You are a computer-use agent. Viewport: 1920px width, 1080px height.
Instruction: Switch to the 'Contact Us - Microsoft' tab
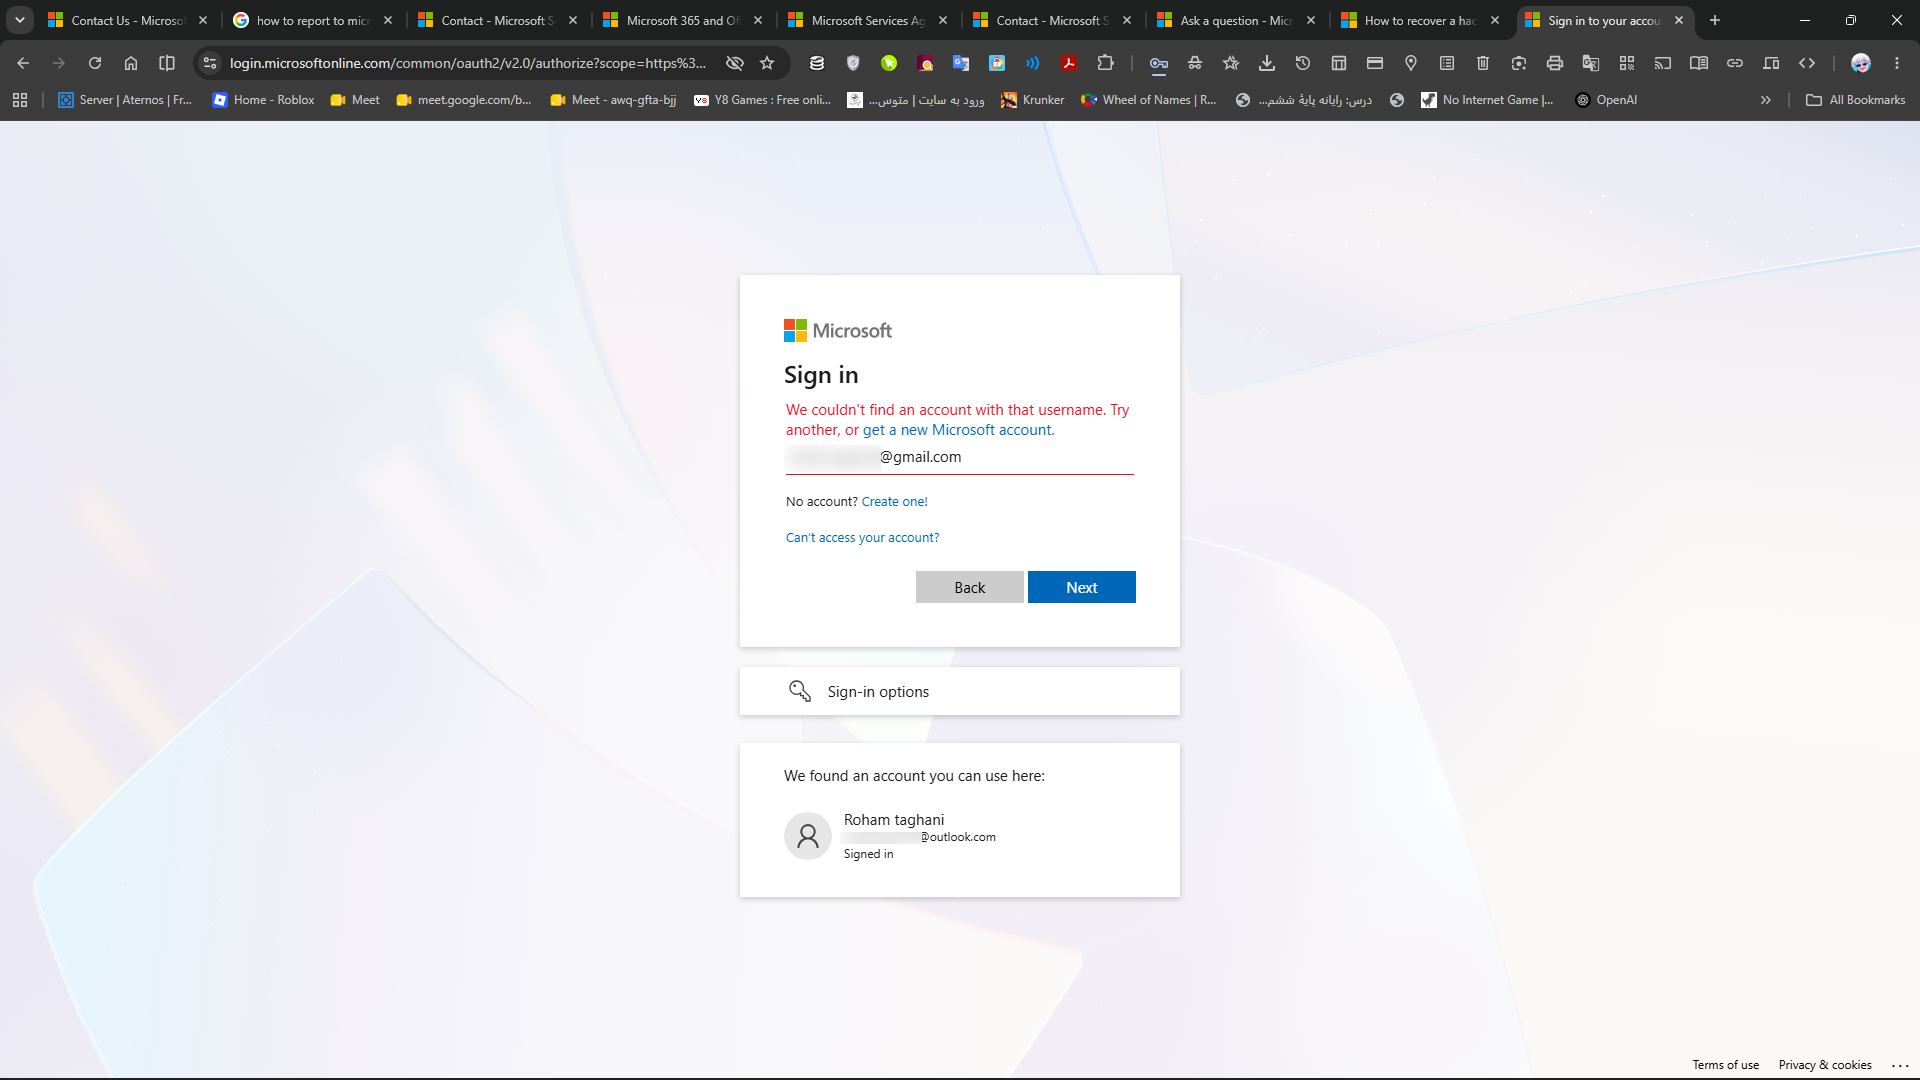[127, 20]
